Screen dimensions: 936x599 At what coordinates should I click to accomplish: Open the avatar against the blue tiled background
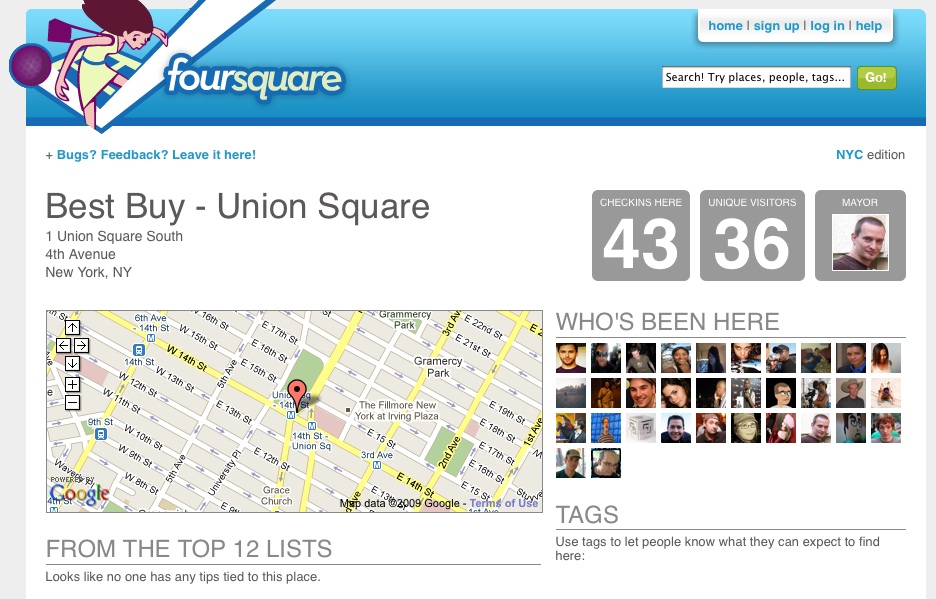point(606,428)
